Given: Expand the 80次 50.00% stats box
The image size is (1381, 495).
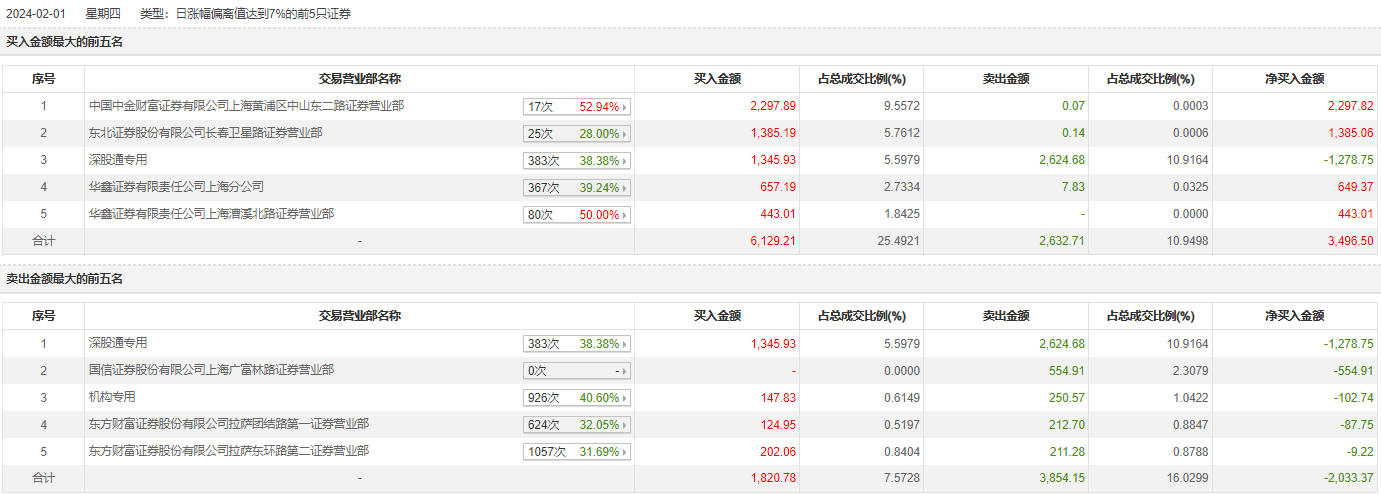Looking at the screenshot, I should click(577, 215).
